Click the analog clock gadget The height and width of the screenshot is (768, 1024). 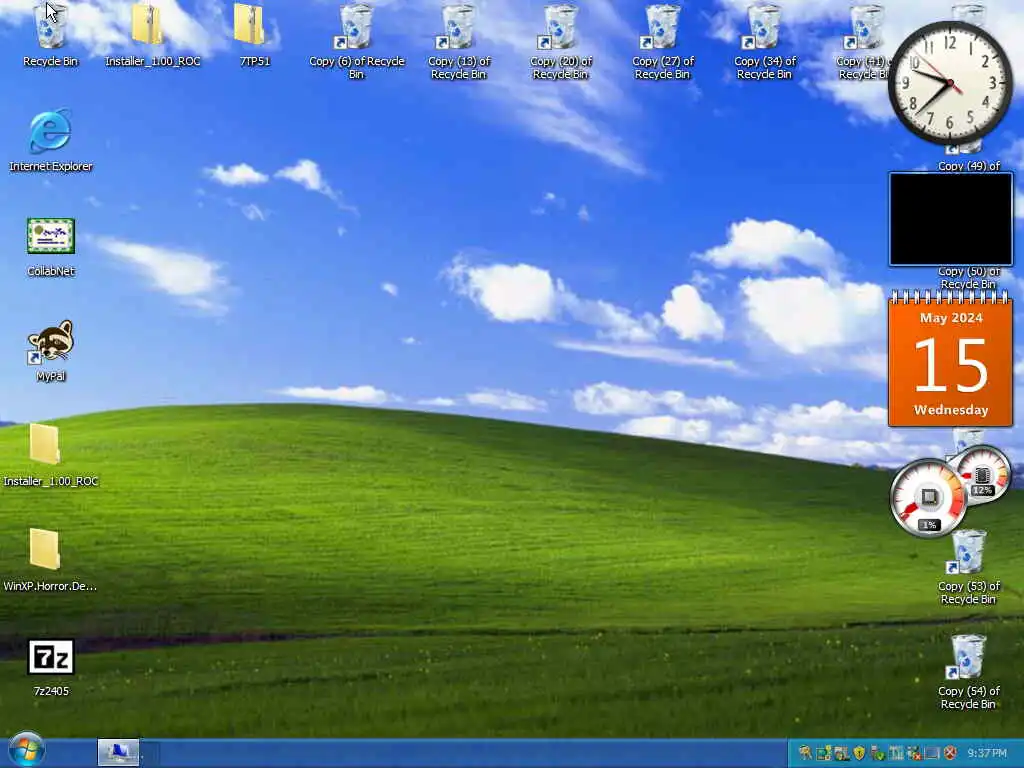(950, 83)
